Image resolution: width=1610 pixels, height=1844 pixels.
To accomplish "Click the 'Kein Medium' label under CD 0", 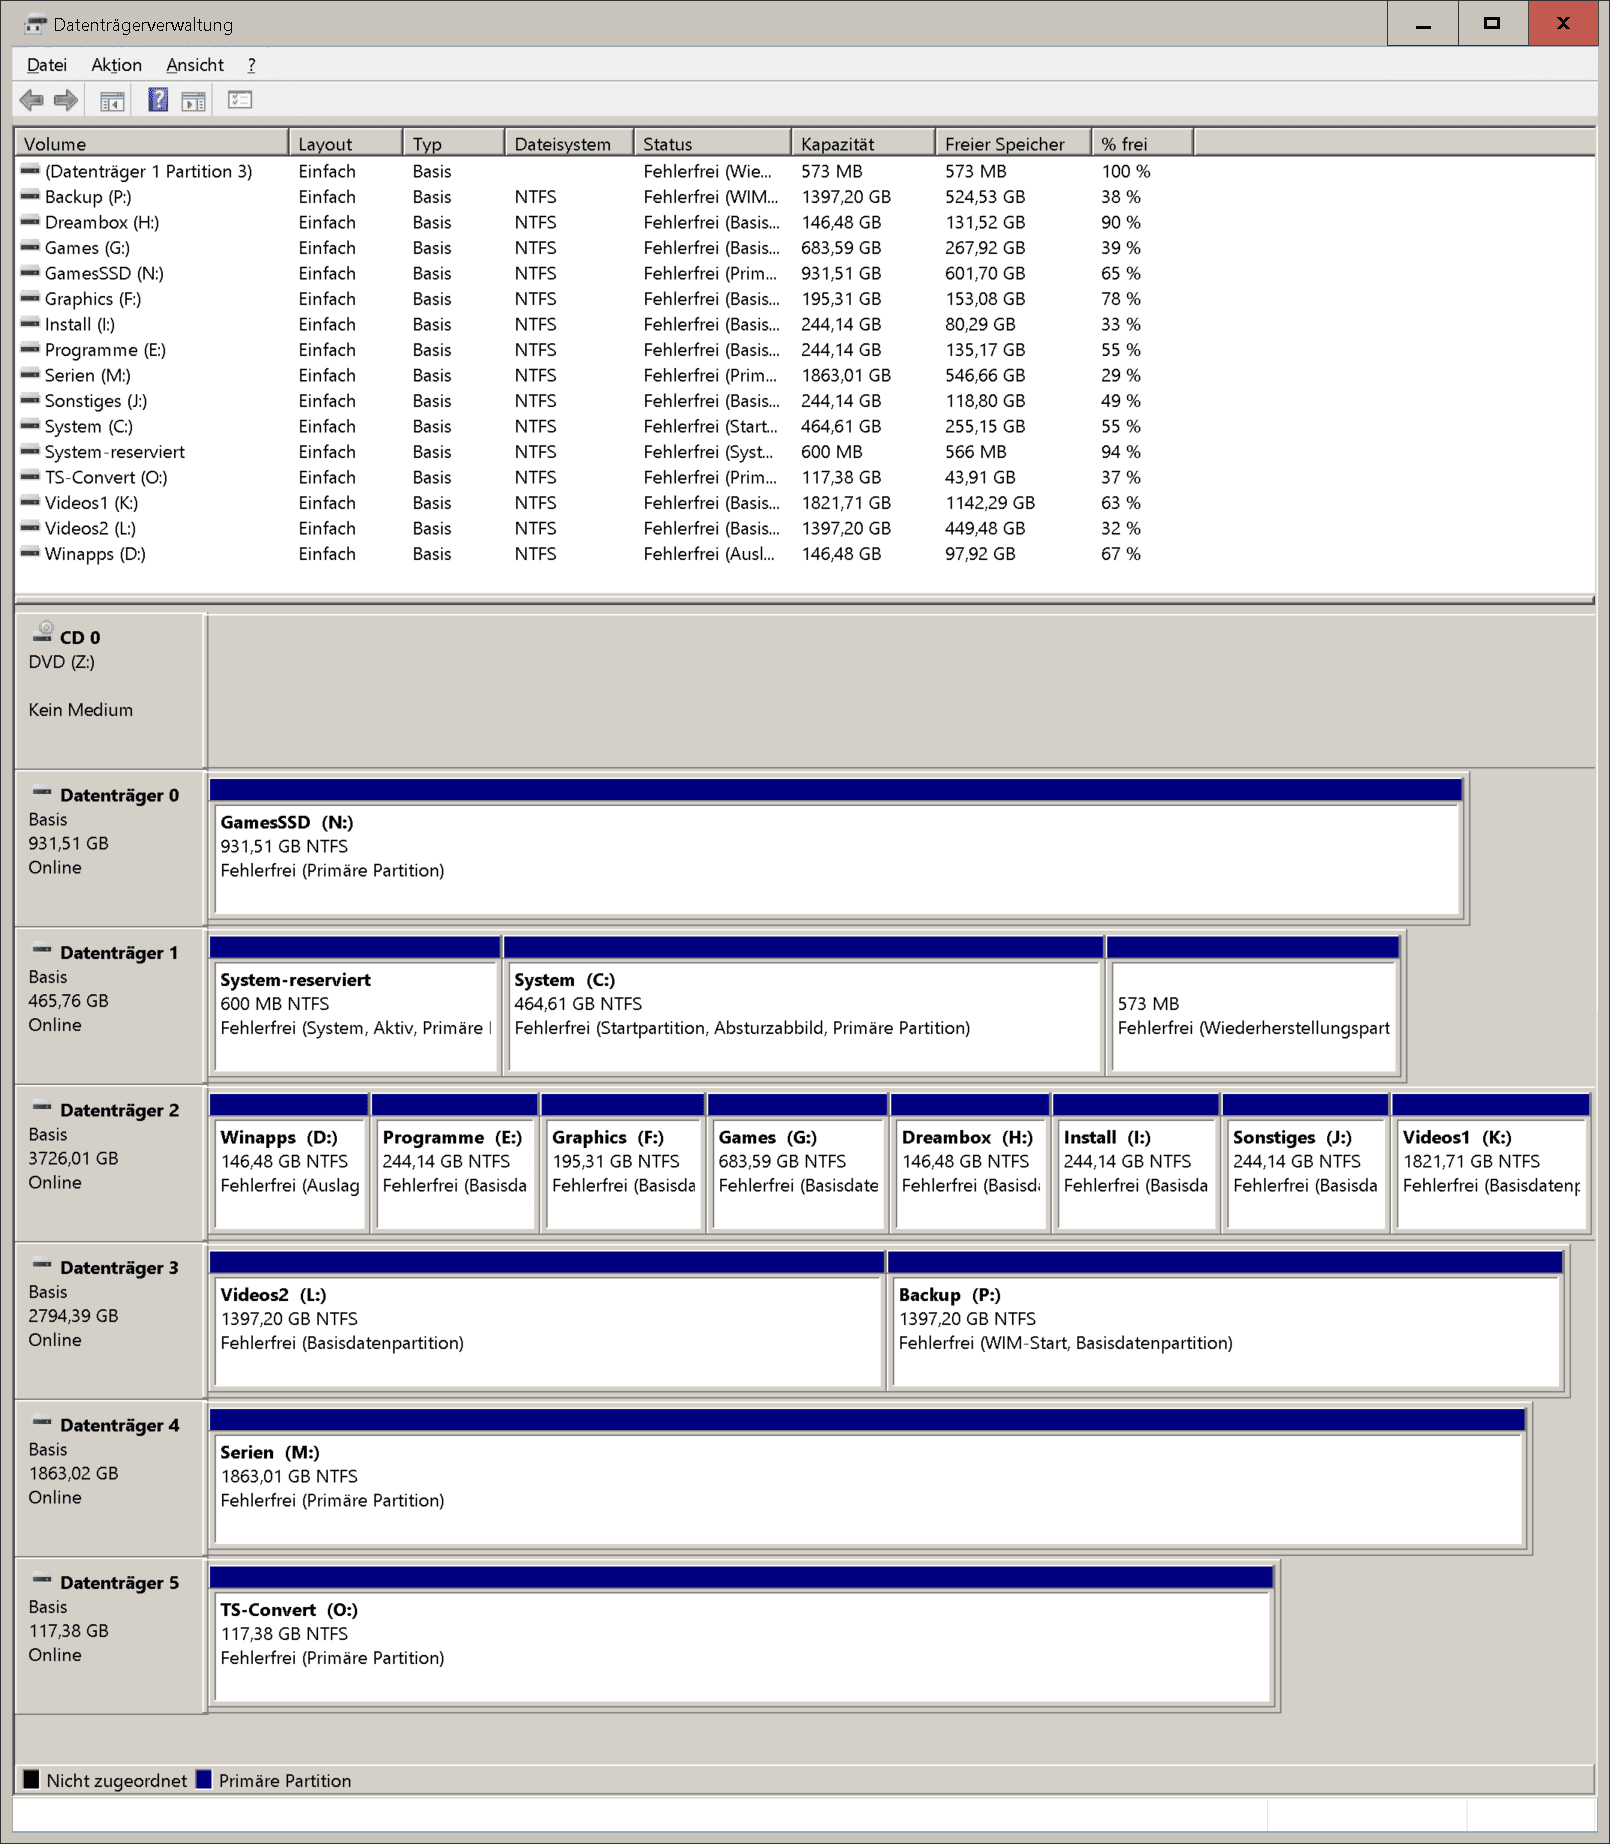I will coord(80,709).
